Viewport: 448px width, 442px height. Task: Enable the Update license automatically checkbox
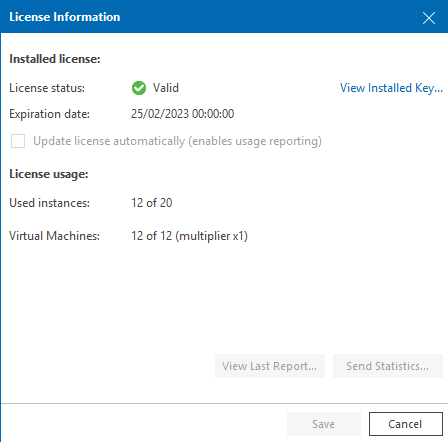click(x=18, y=141)
